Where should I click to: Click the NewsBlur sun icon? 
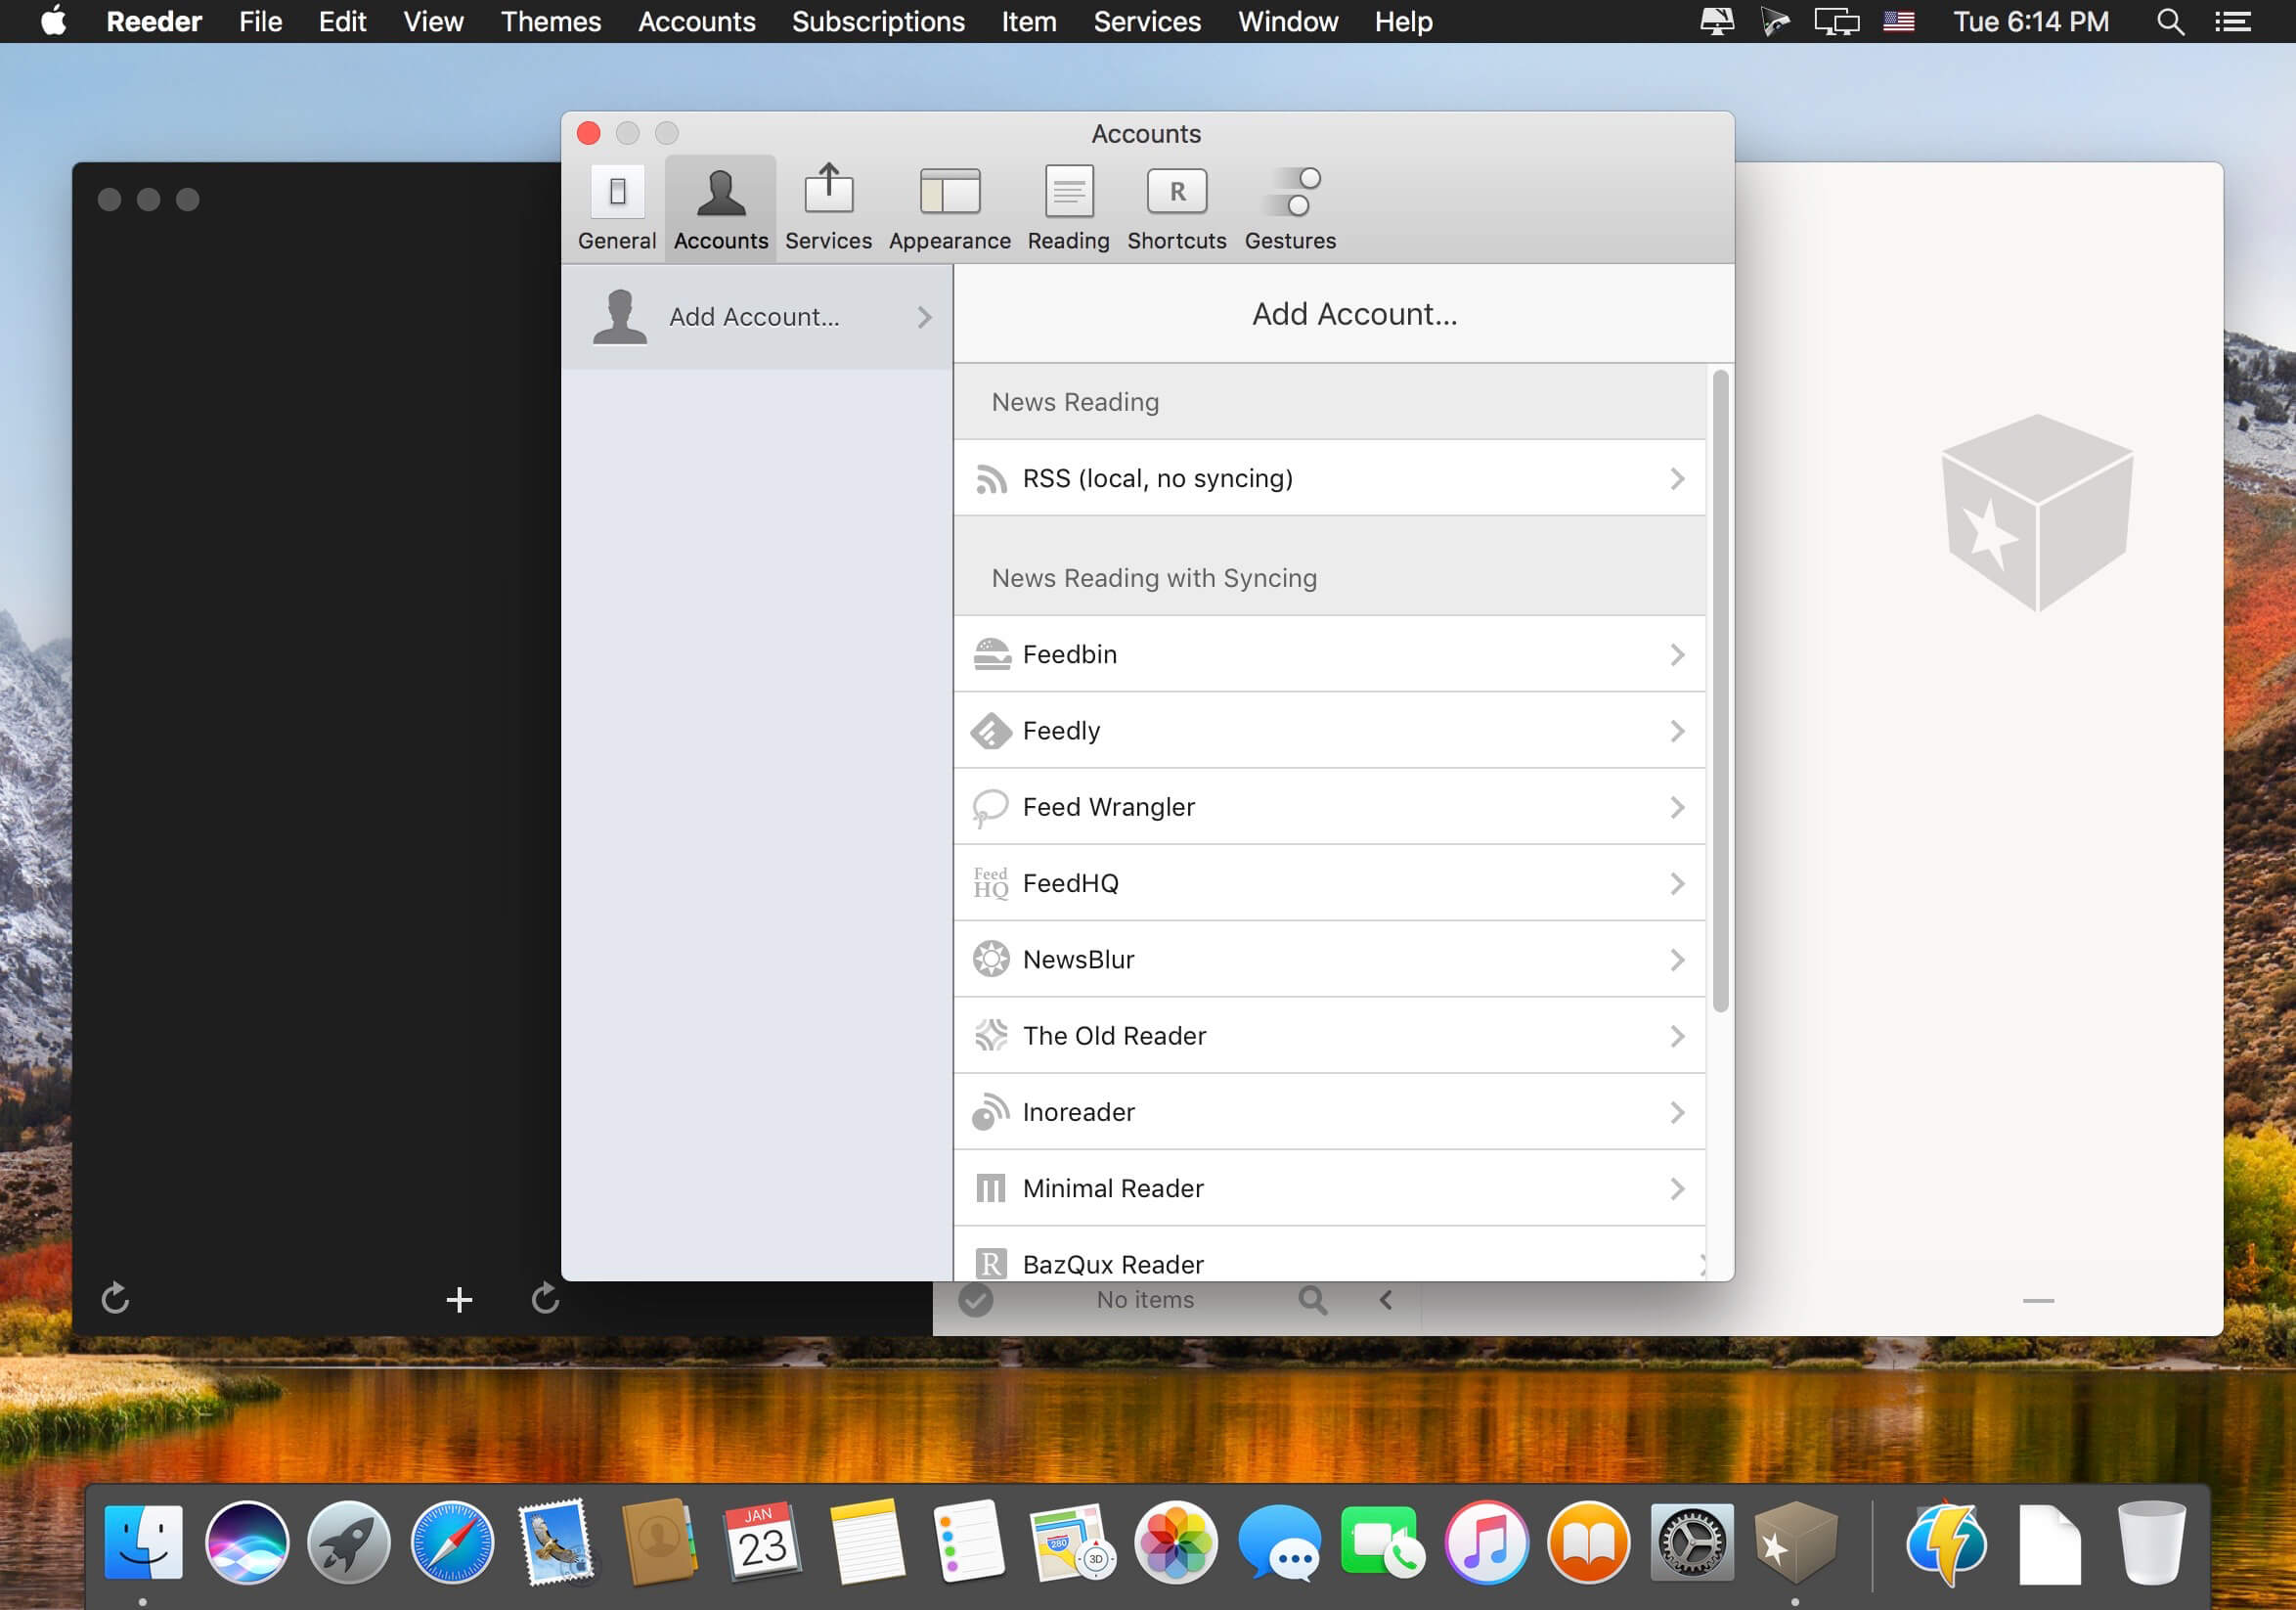point(990,960)
